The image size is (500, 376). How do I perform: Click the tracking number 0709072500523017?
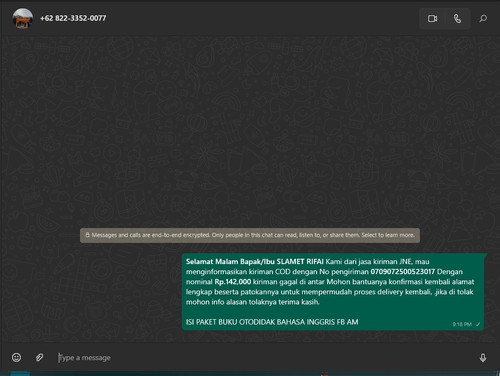[403, 272]
